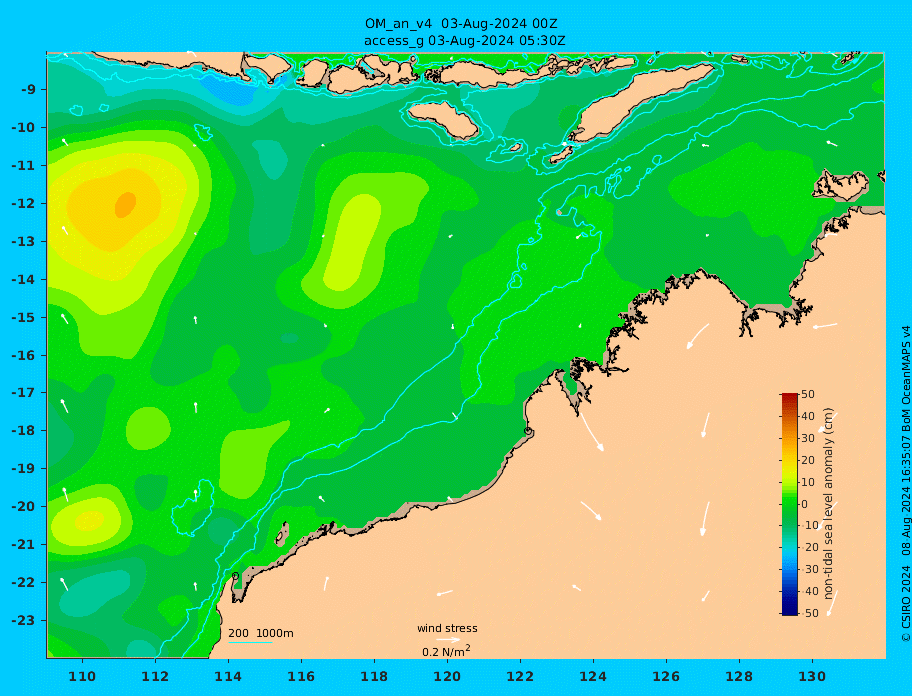Click the "30" label on the upper color bar
This screenshot has width=912, height=696.
[808, 438]
